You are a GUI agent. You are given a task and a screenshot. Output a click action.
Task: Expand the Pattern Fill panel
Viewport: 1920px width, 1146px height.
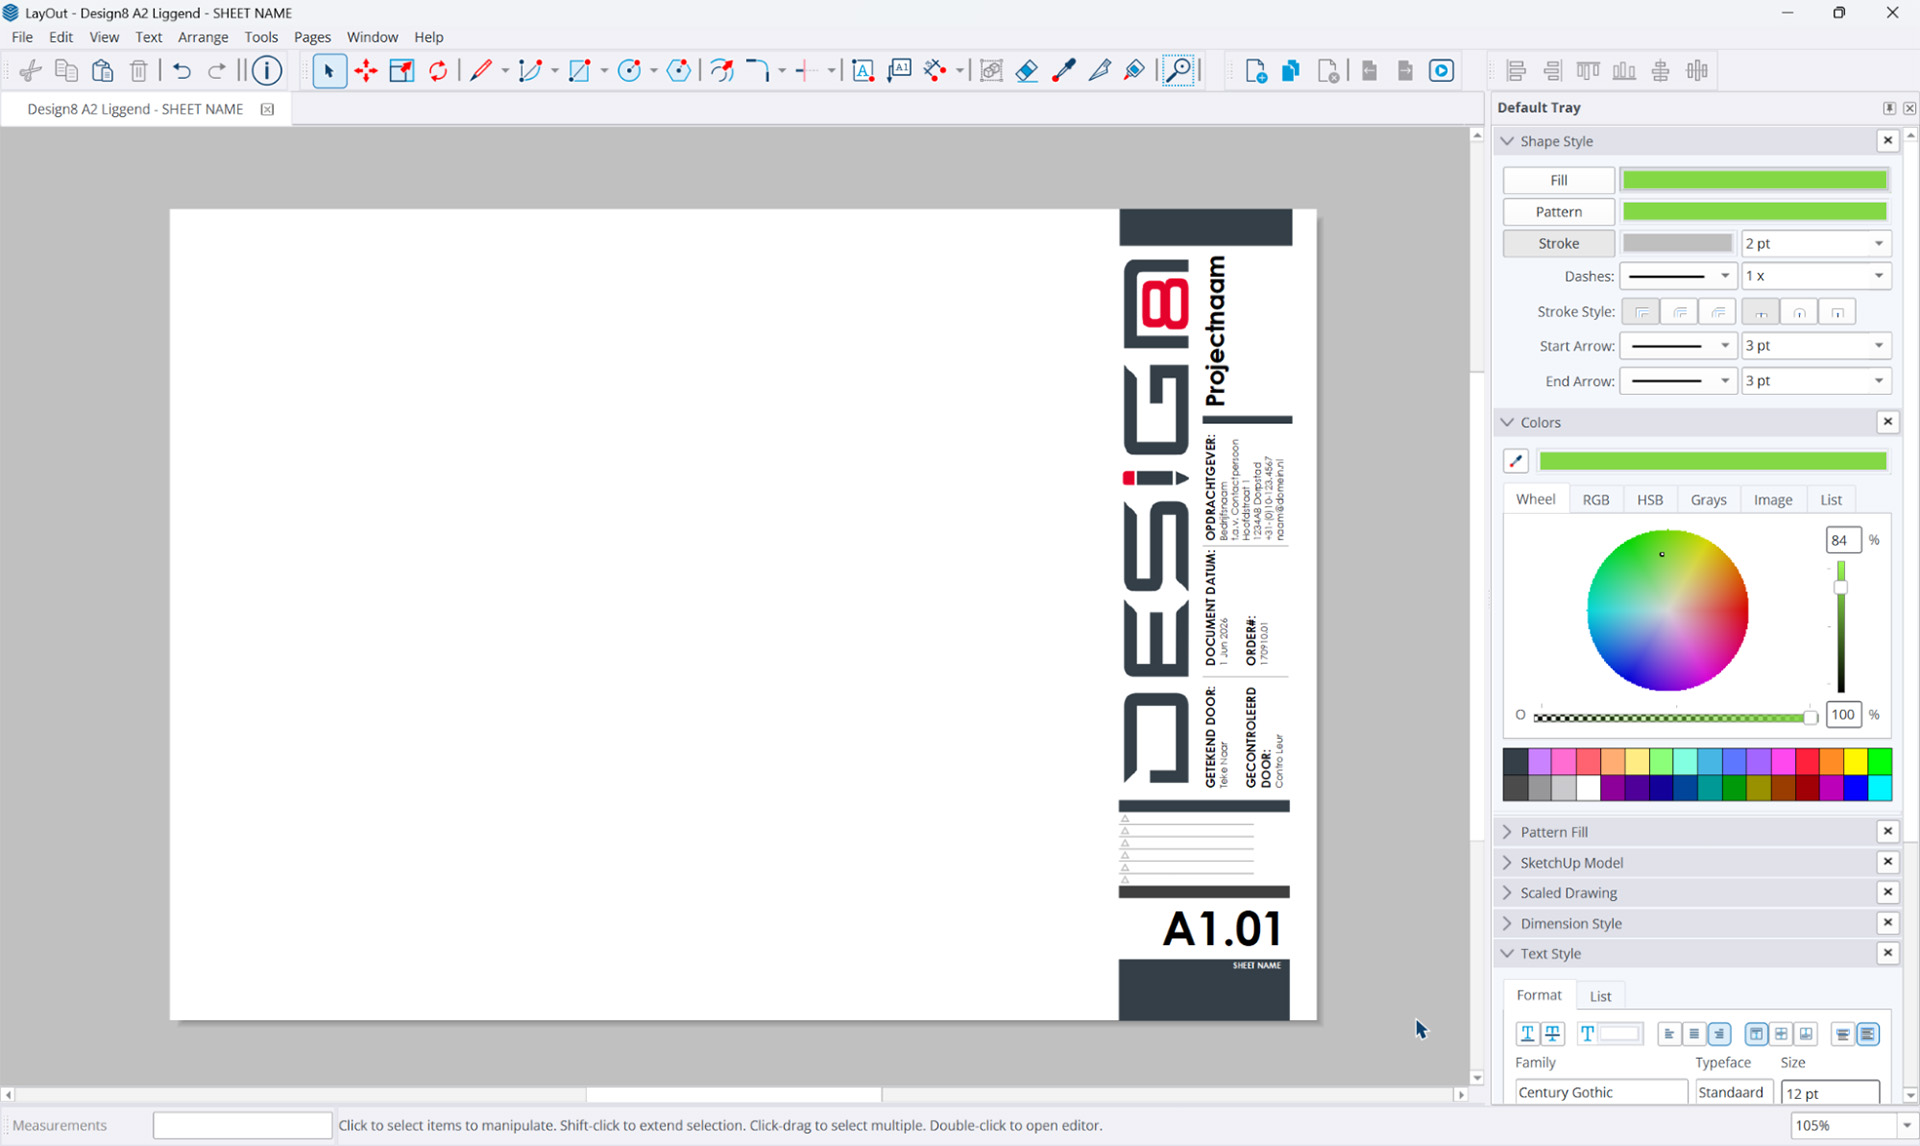click(x=1508, y=832)
